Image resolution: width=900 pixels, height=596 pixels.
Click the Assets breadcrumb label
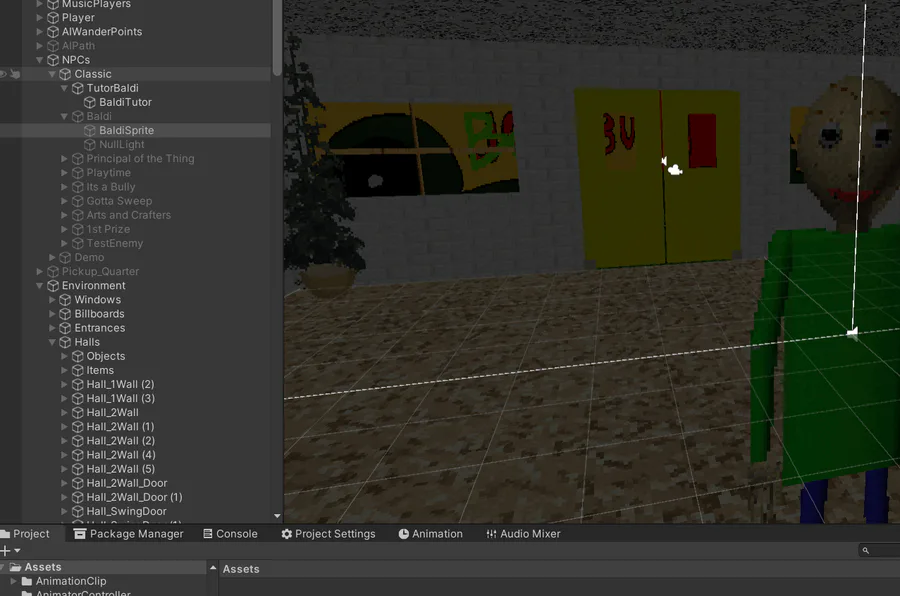[241, 569]
